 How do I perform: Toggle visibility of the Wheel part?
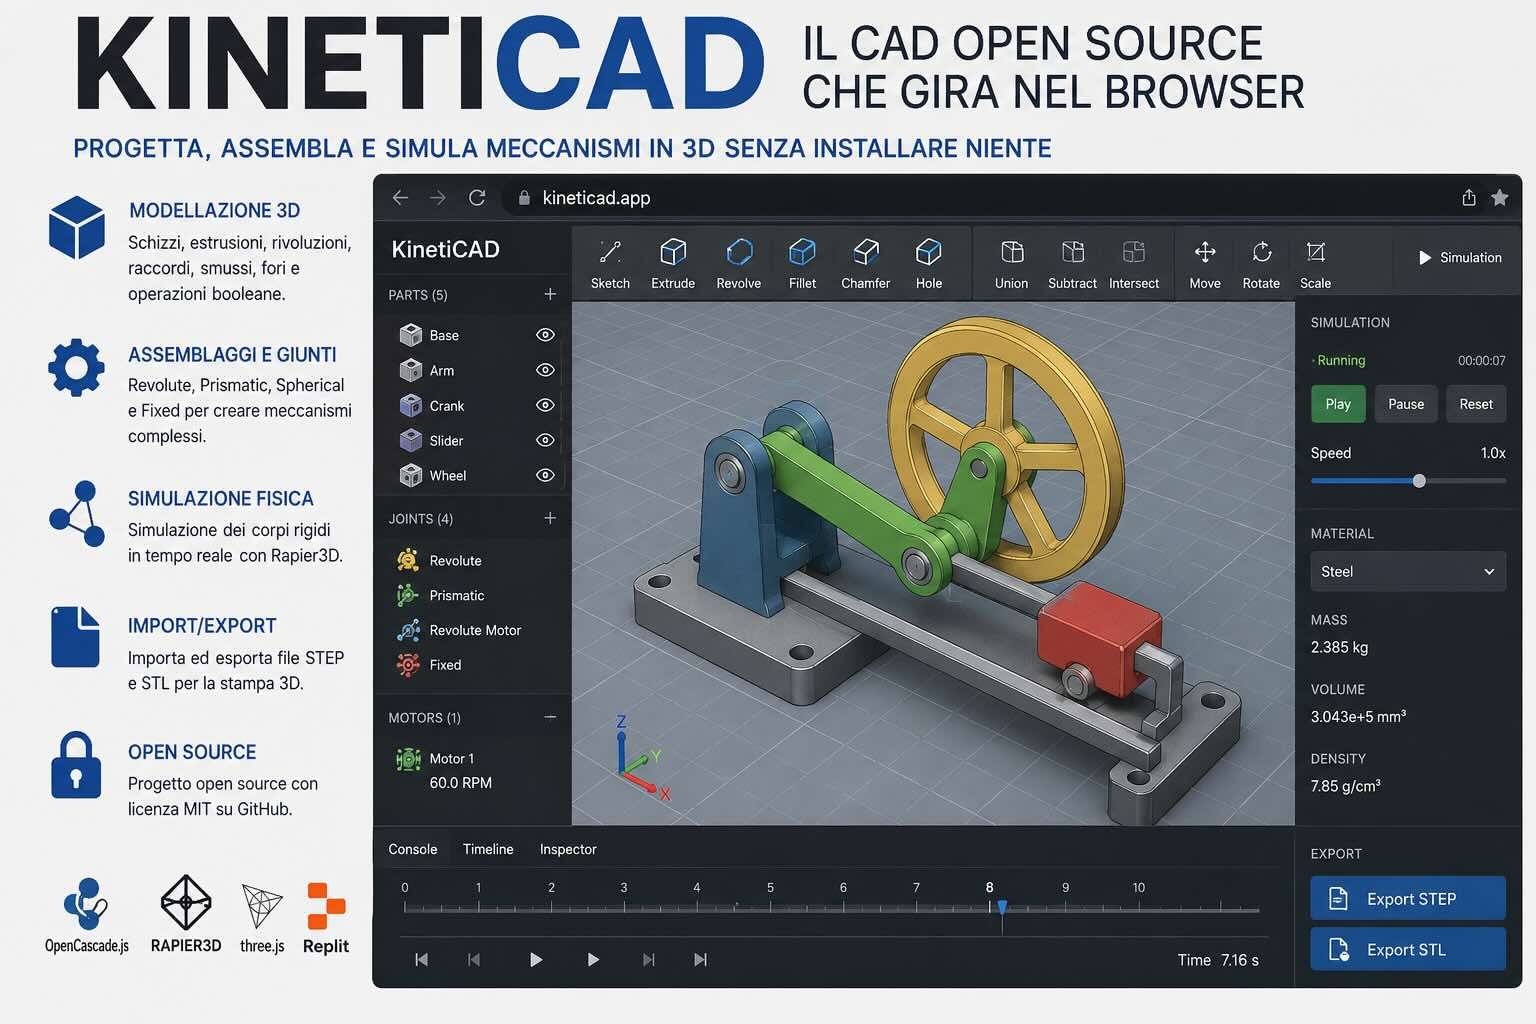(545, 475)
